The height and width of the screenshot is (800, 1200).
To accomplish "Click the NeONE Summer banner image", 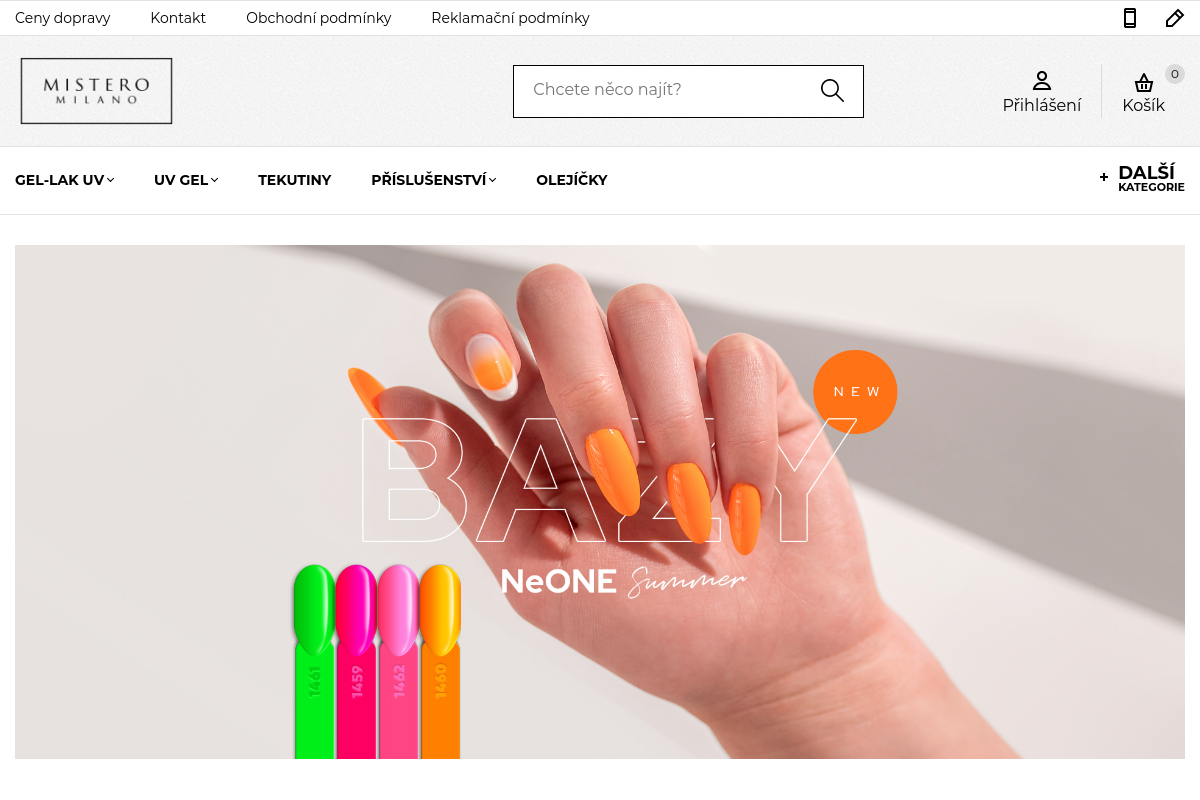I will [x=600, y=502].
